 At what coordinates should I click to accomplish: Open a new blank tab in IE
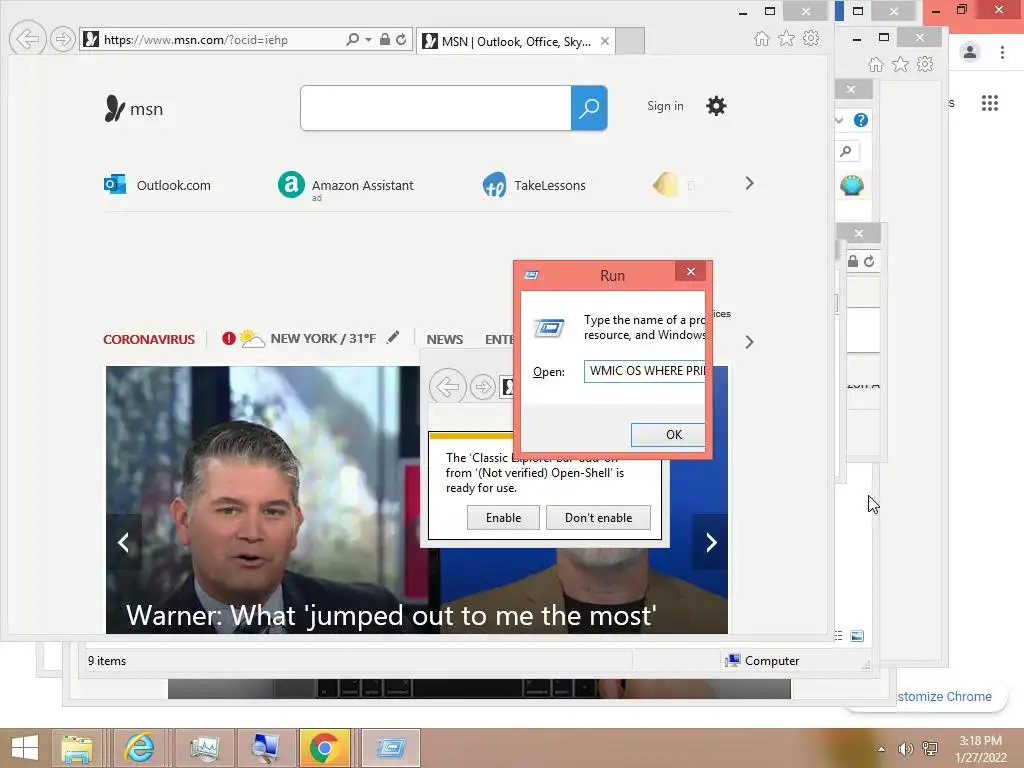point(630,41)
